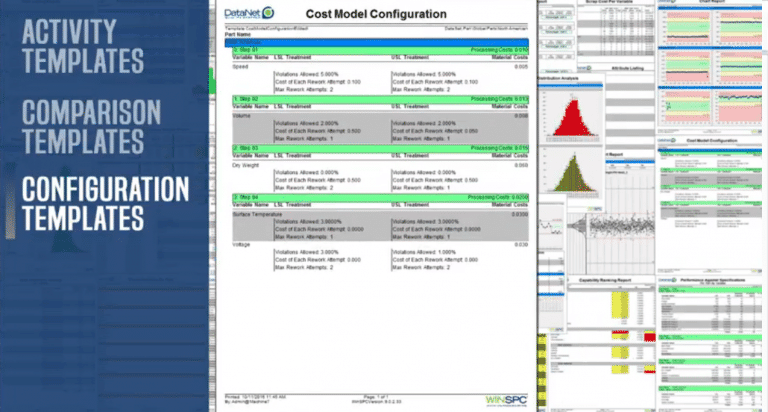Expand the Step 03 green header row
Viewport: 768px width, 412px height.
coord(375,147)
